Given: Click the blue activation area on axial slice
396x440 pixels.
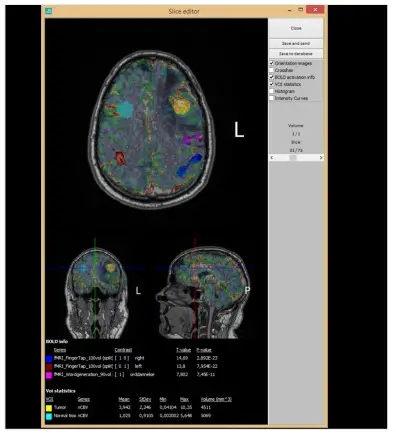Looking at the screenshot, I should 188,165.
